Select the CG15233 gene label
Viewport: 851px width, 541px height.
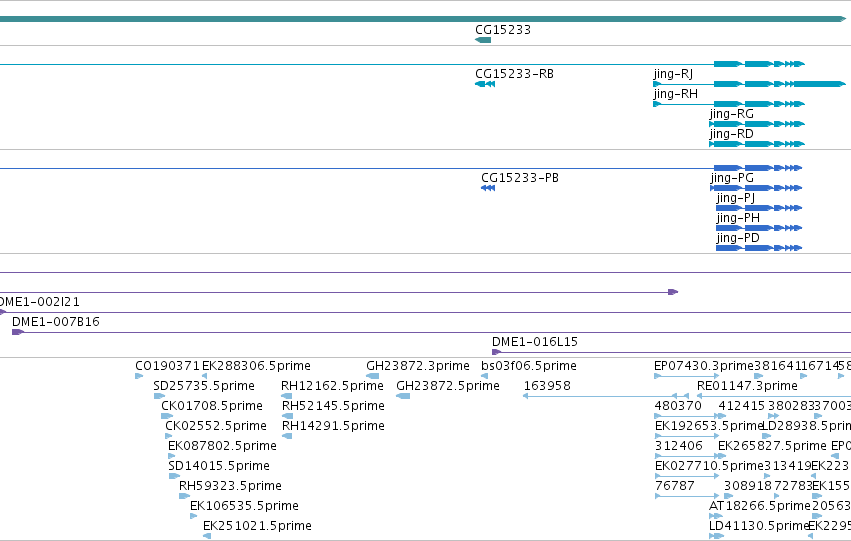(x=503, y=30)
